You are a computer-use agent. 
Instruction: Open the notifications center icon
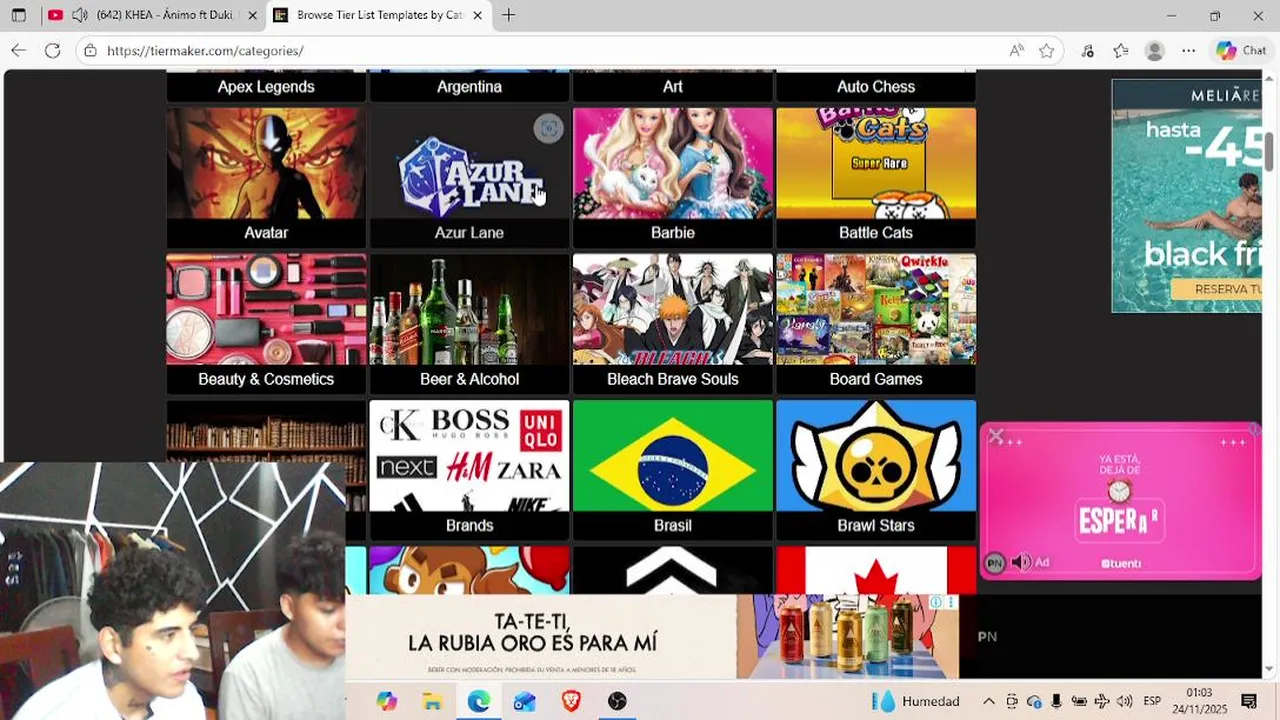click(1249, 701)
